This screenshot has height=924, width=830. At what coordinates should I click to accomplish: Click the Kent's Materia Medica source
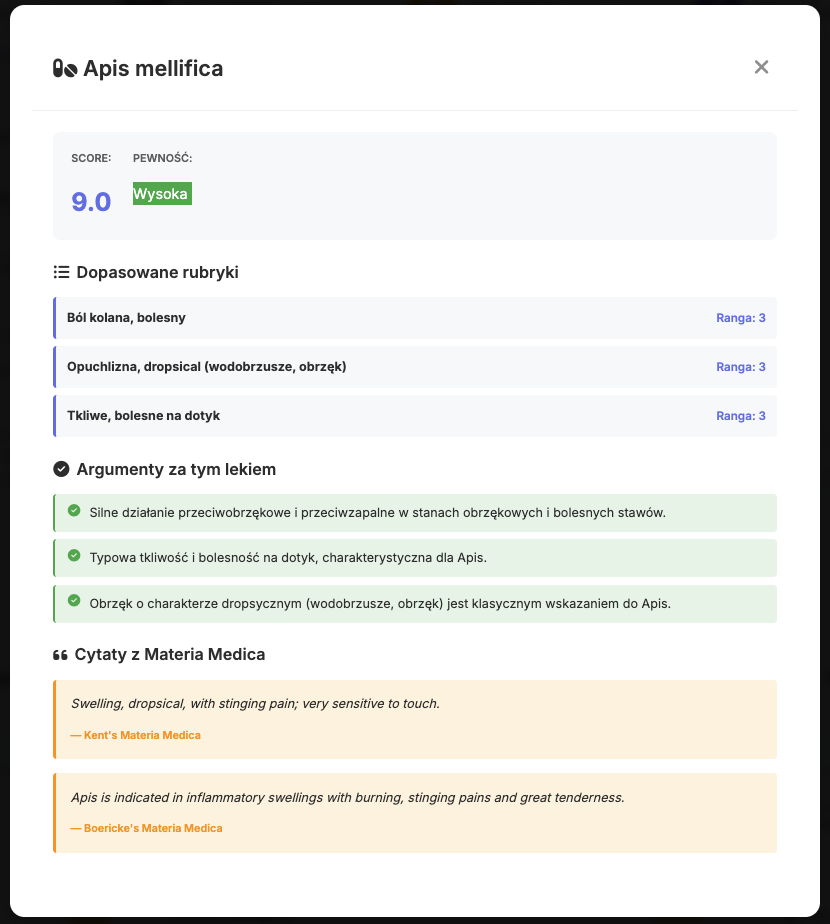tap(135, 735)
